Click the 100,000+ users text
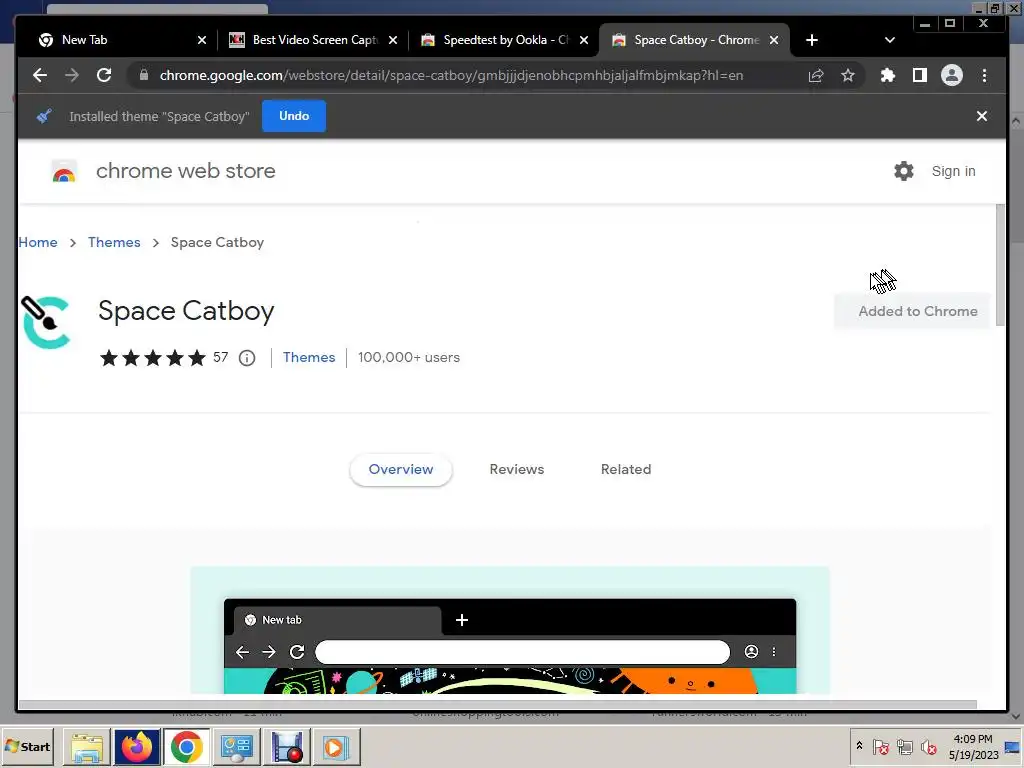Screen dimensions: 1024x768 pyautogui.click(x=409, y=357)
